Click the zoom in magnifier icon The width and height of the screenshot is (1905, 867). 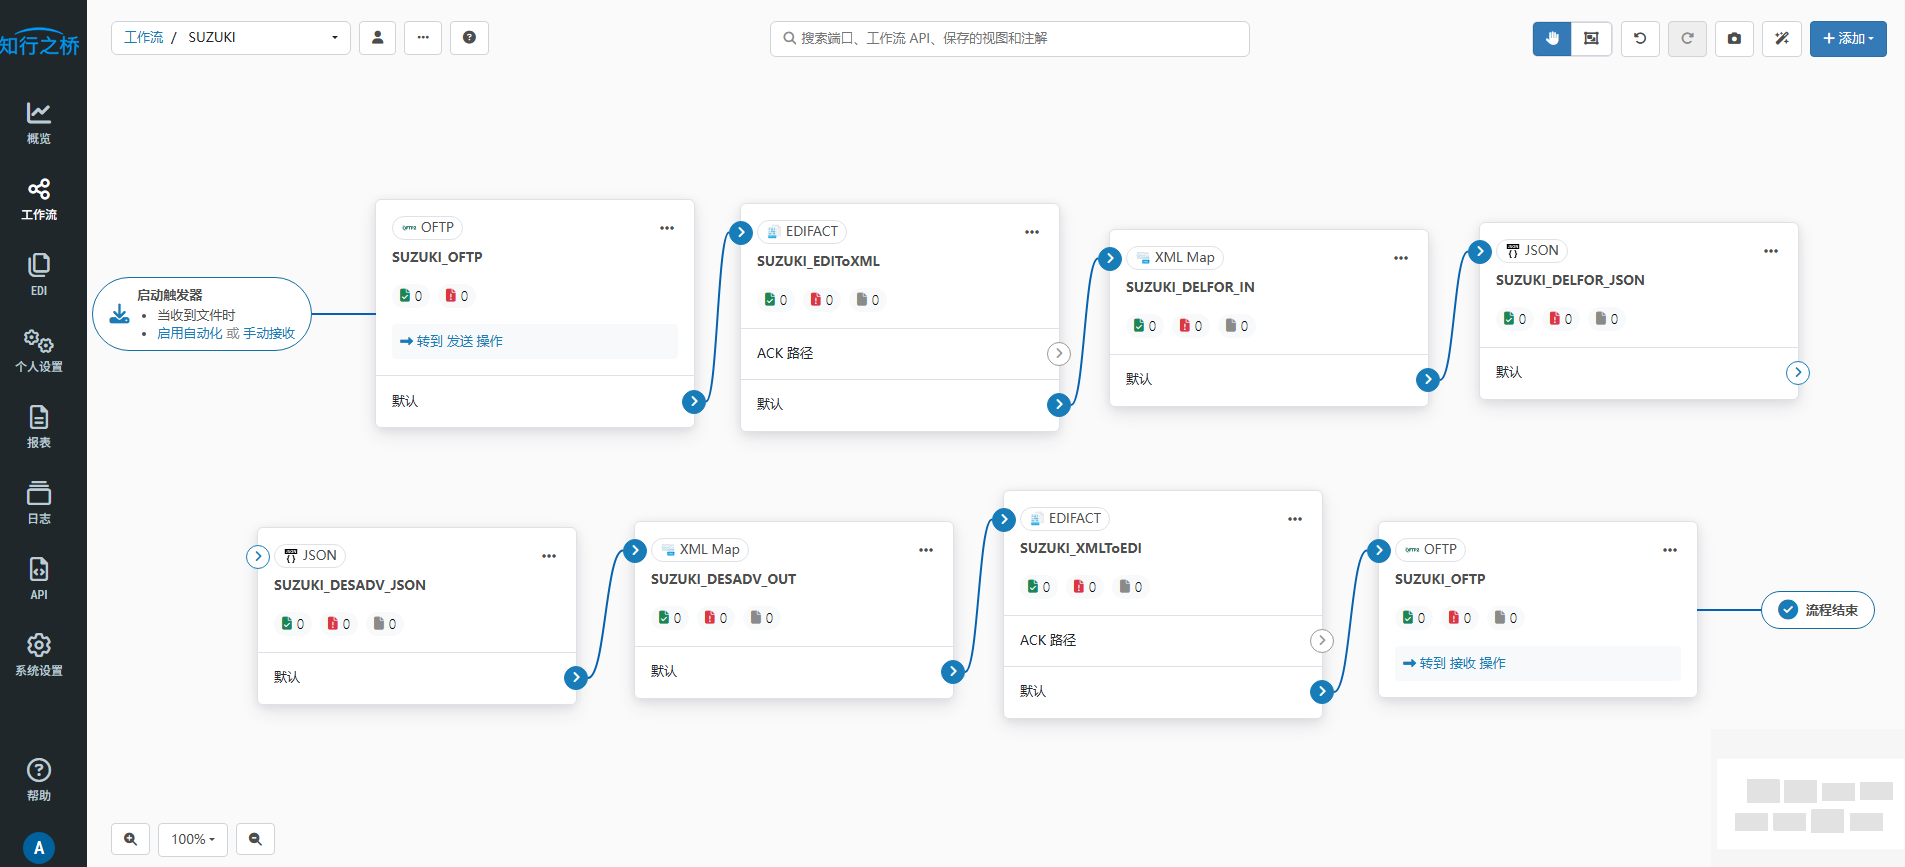point(131,839)
